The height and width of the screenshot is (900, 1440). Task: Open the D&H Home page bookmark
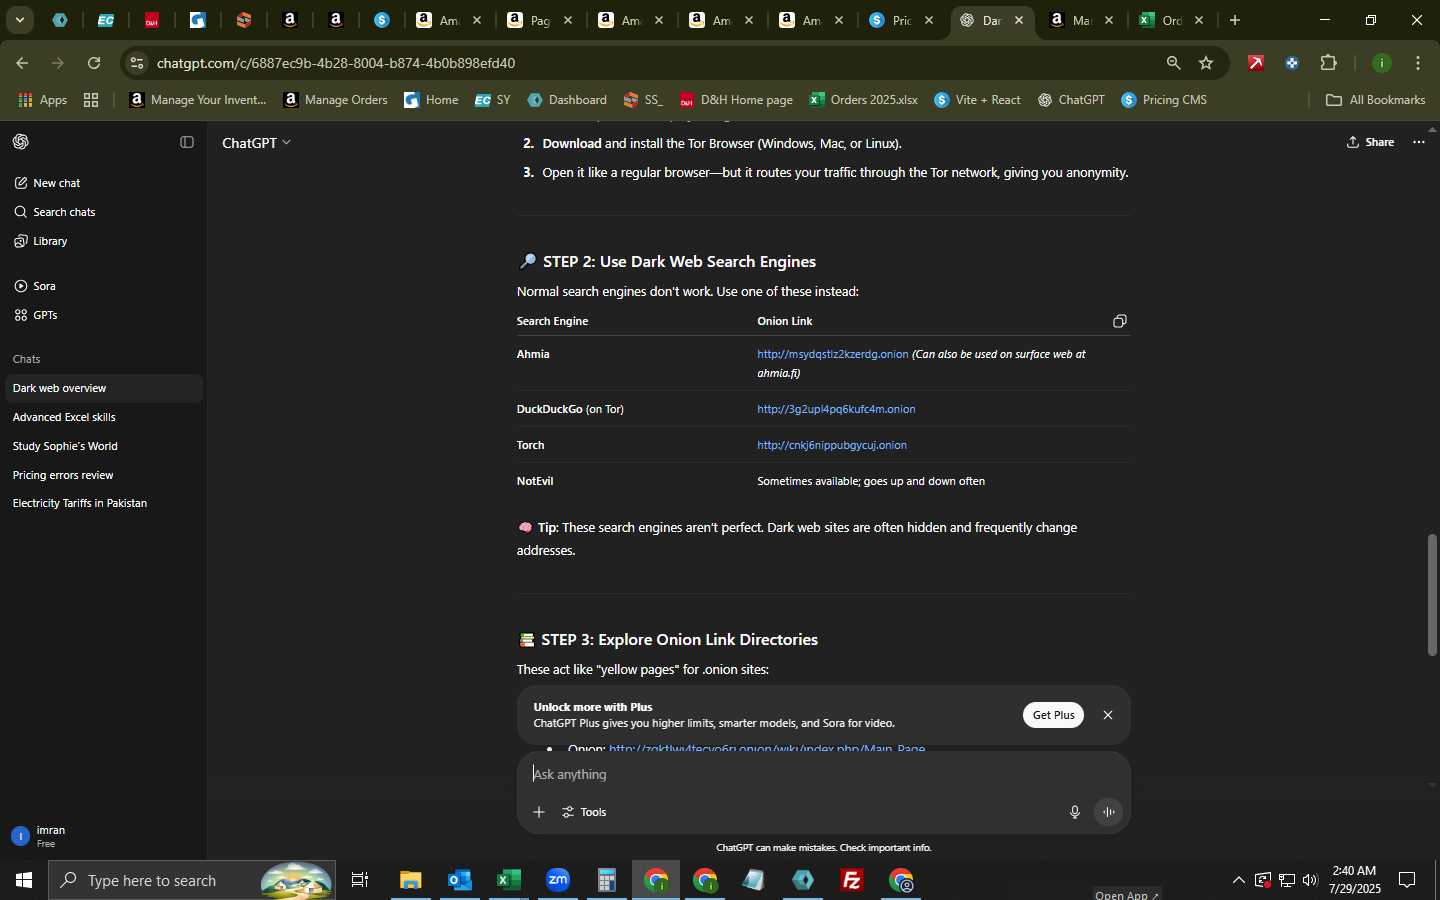pos(736,100)
